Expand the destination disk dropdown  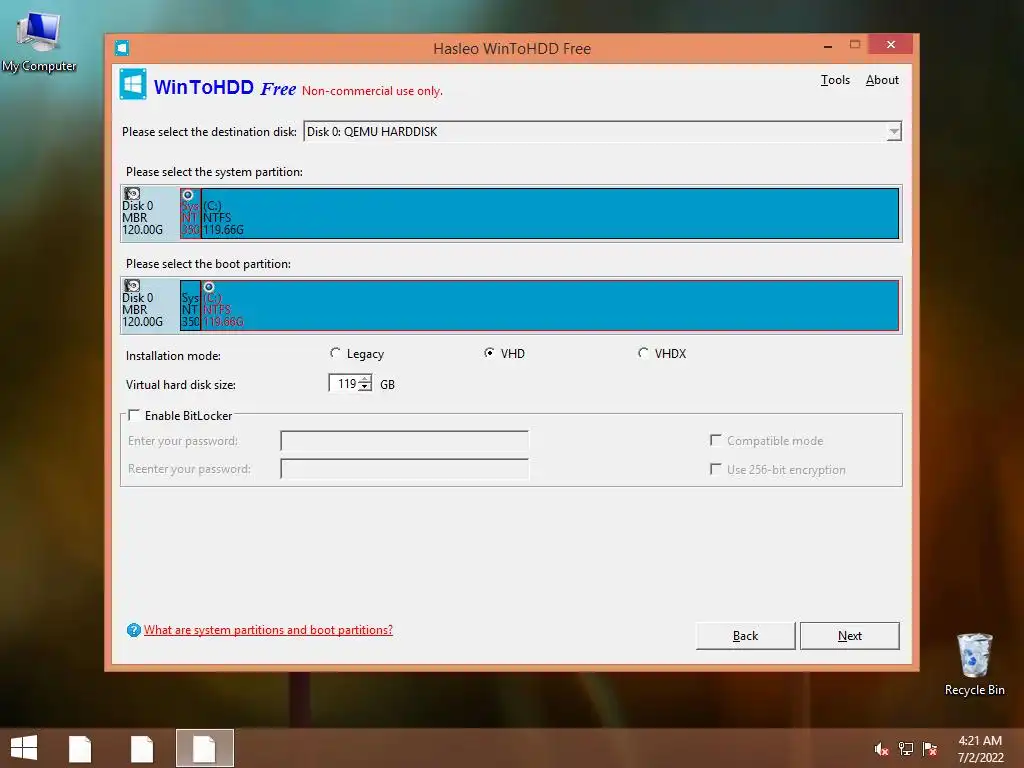[x=893, y=132]
